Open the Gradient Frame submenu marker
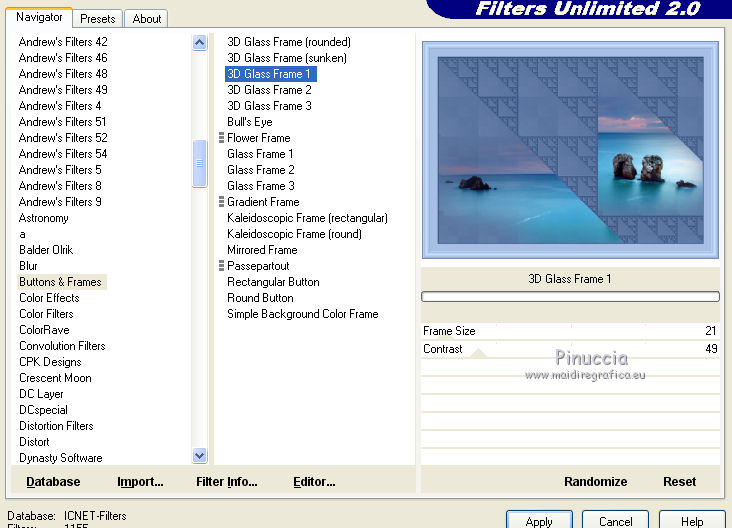Image resolution: width=732 pixels, height=528 pixels. 221,202
